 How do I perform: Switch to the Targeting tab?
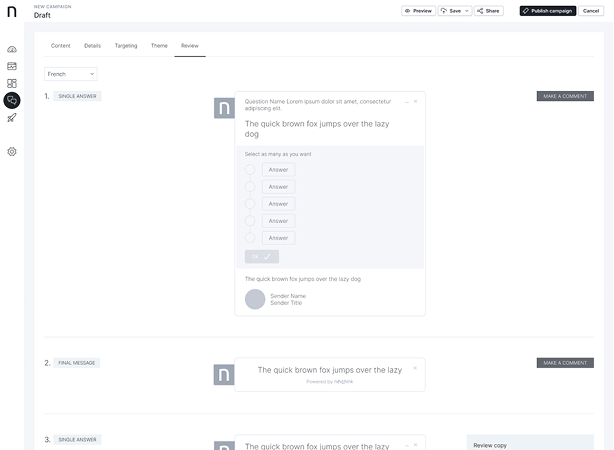pos(126,46)
